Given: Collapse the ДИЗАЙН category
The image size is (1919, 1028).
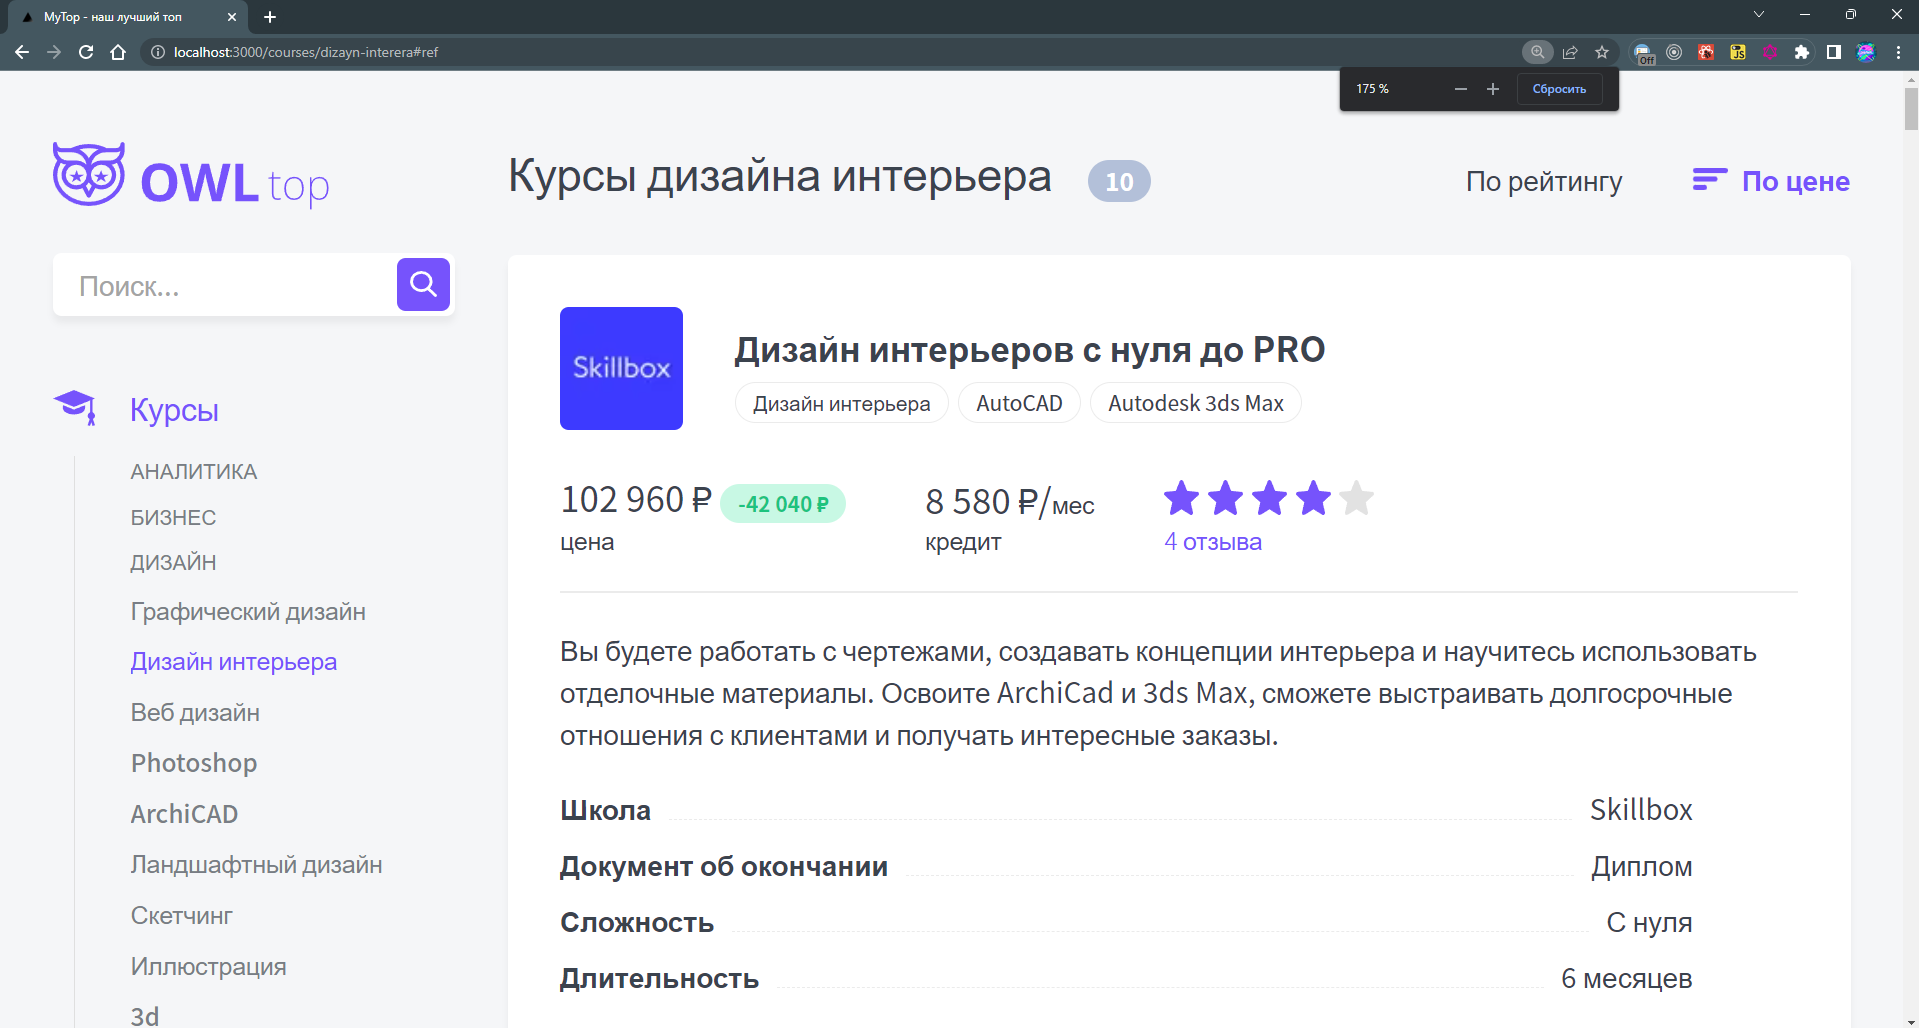Looking at the screenshot, I should (x=173, y=563).
